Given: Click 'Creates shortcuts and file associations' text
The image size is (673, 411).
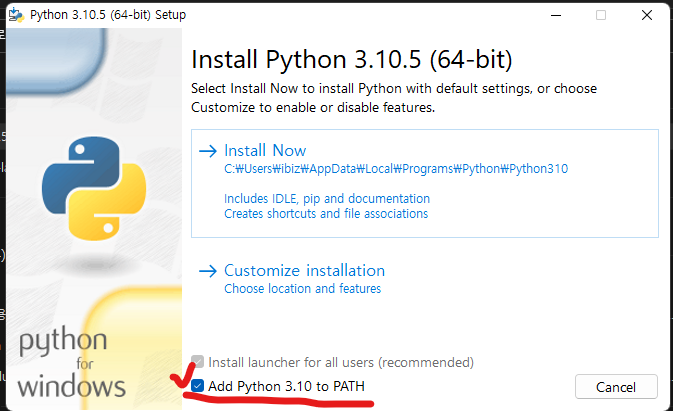Looking at the screenshot, I should [x=326, y=214].
